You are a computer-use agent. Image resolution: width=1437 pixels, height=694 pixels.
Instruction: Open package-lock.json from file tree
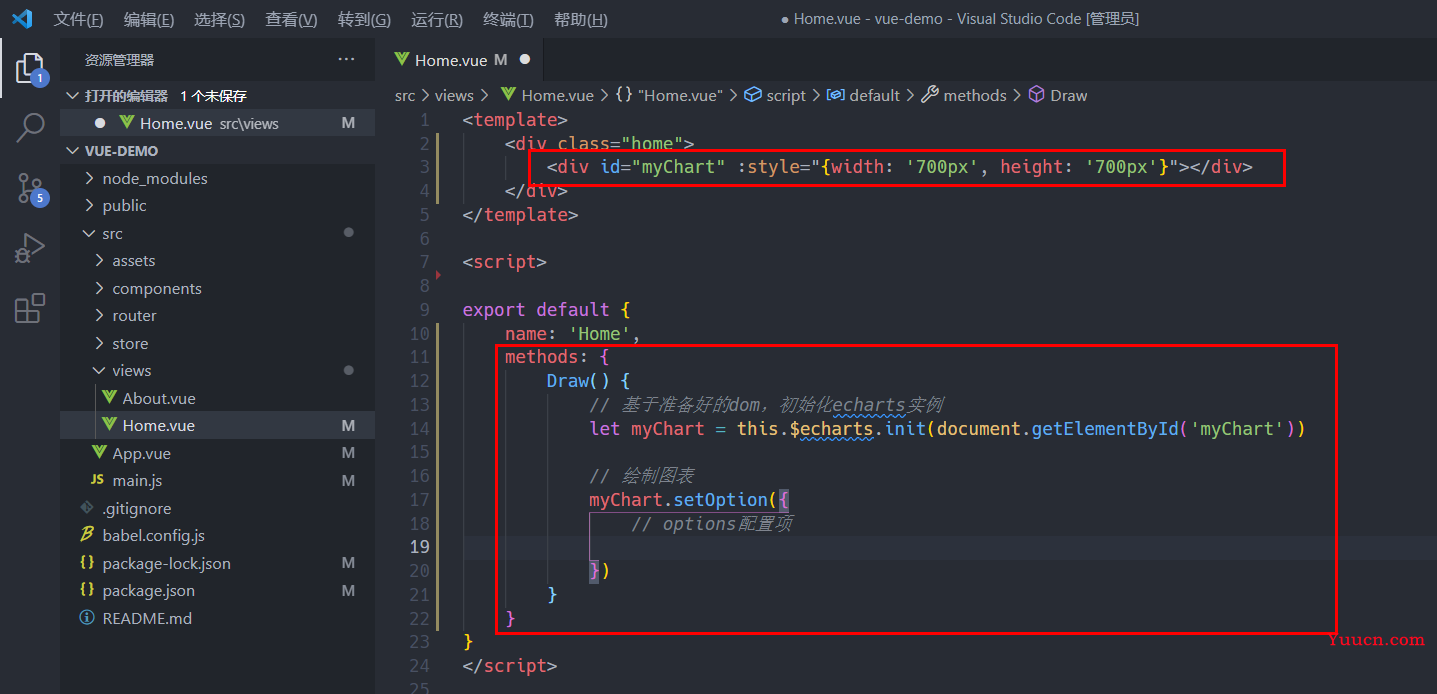click(217, 563)
